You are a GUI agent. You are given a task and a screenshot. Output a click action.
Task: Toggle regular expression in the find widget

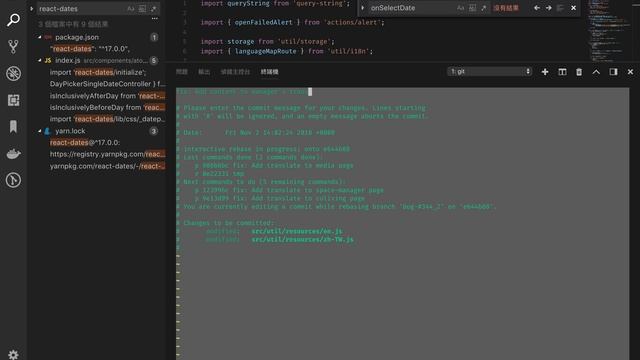[484, 8]
